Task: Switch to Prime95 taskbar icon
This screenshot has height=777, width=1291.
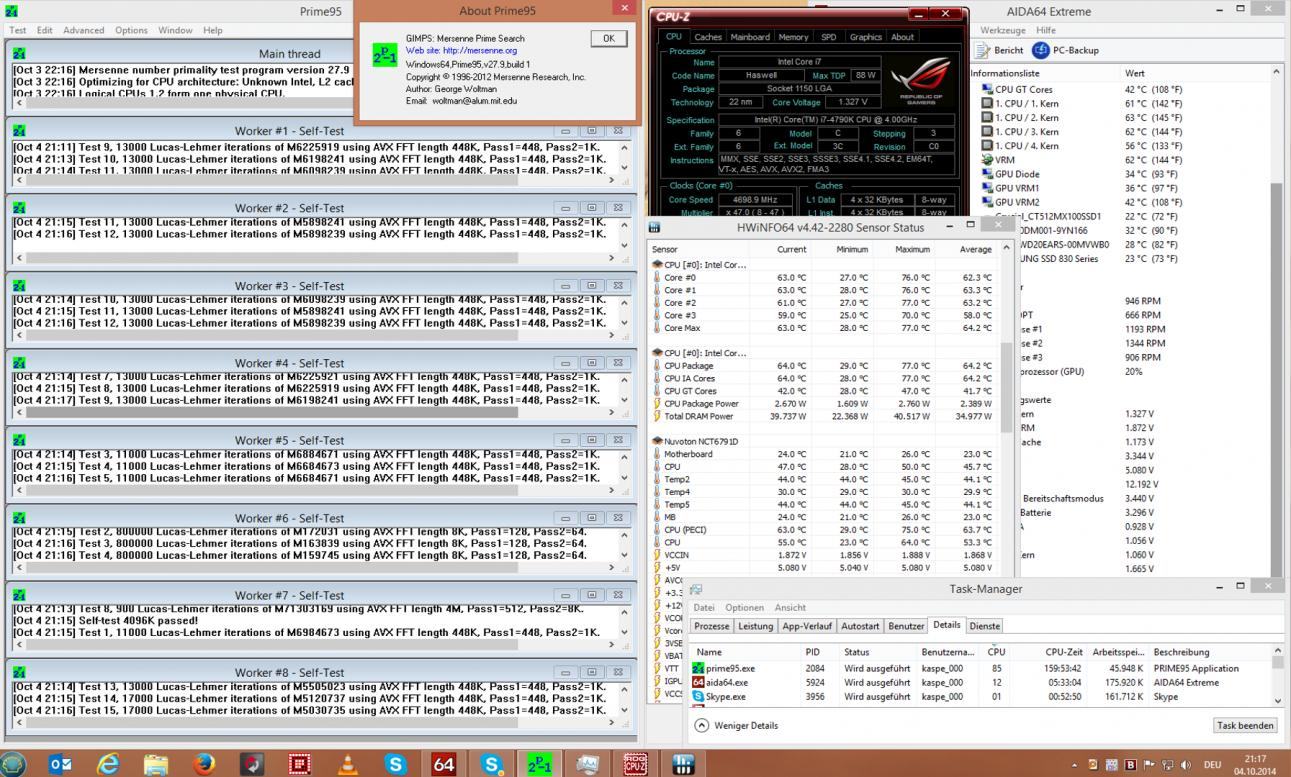Action: click(x=540, y=764)
